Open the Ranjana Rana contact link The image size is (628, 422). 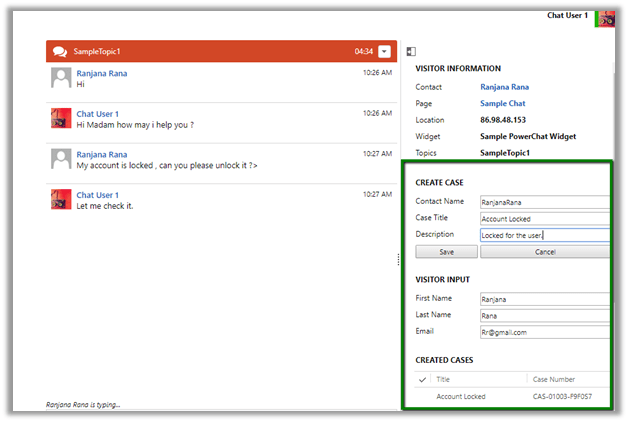pos(510,87)
